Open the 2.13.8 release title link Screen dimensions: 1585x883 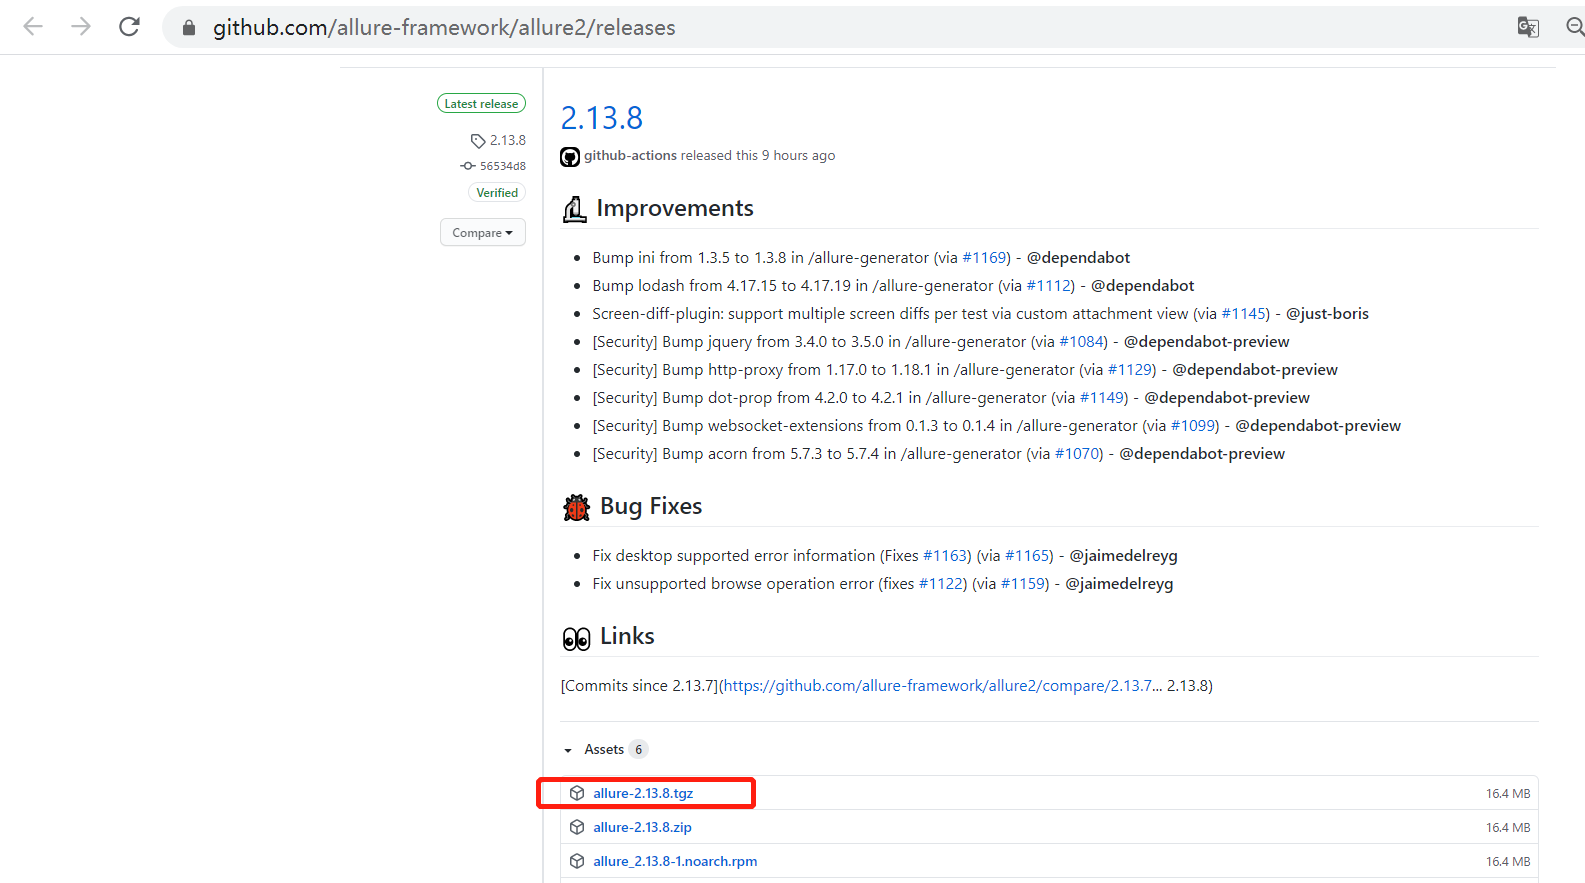pos(602,118)
